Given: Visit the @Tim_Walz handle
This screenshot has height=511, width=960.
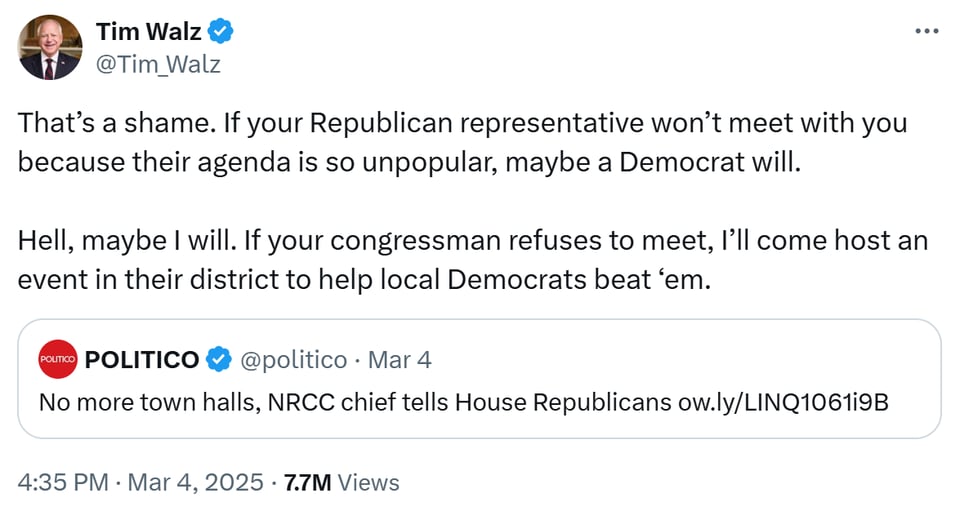Looking at the screenshot, I should (x=158, y=65).
